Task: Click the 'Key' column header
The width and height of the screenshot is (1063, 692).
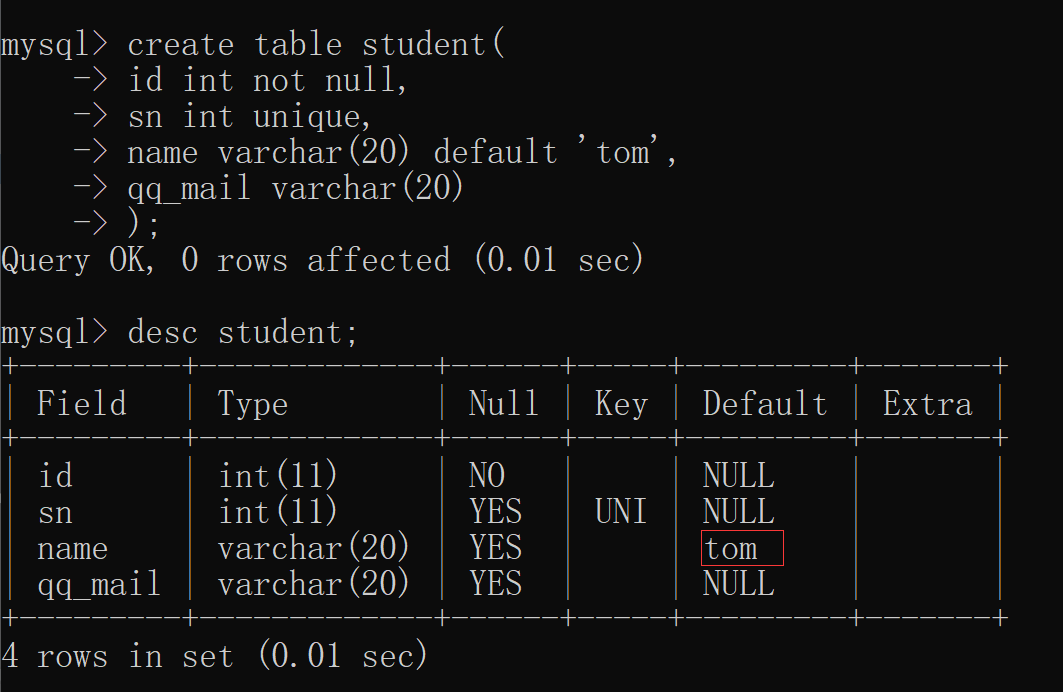Action: [622, 405]
